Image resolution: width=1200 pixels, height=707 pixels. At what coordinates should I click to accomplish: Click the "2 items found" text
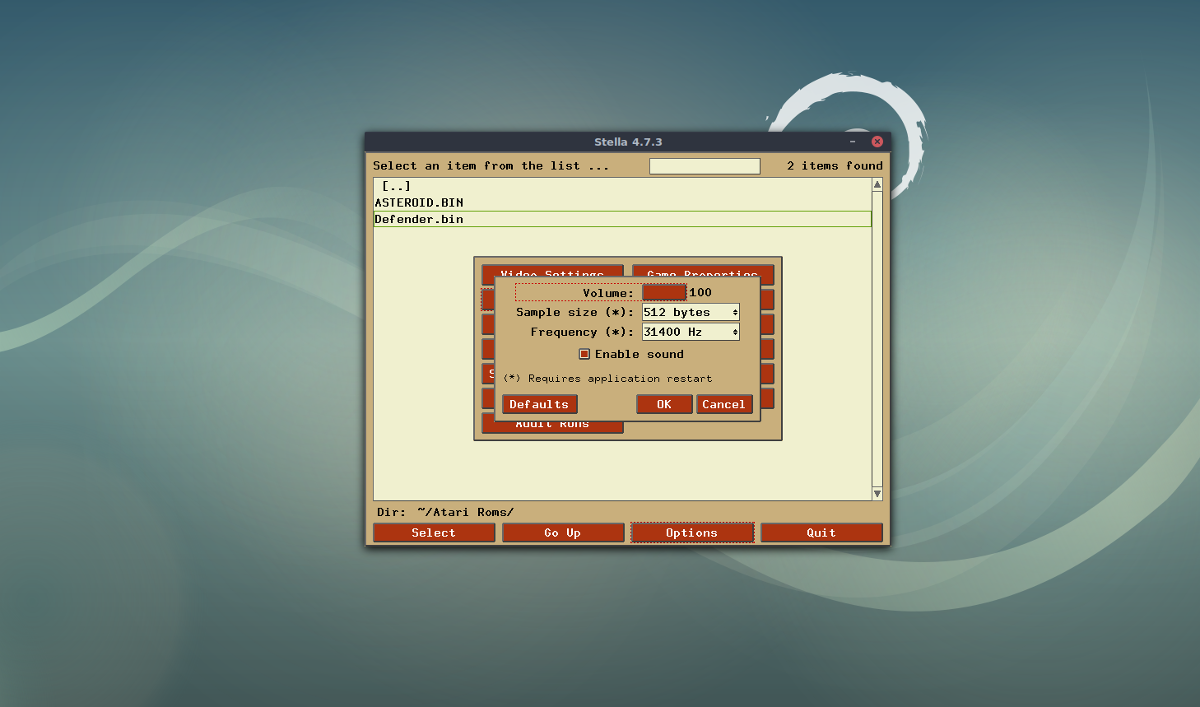click(x=835, y=166)
